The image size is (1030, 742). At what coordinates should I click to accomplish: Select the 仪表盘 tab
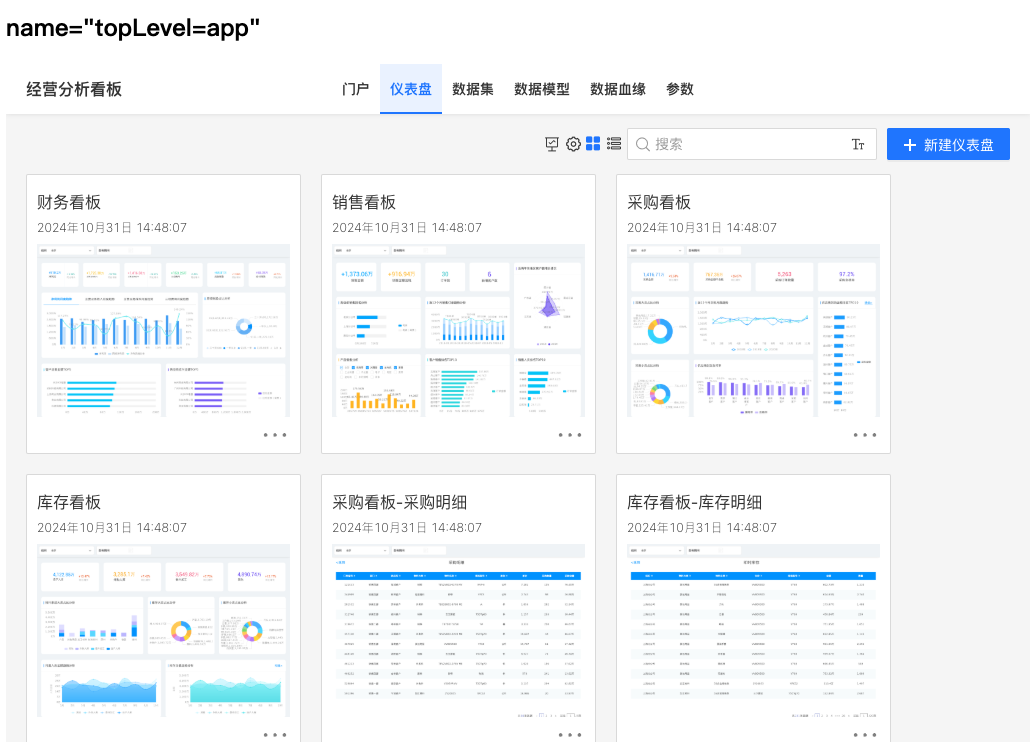tap(411, 89)
